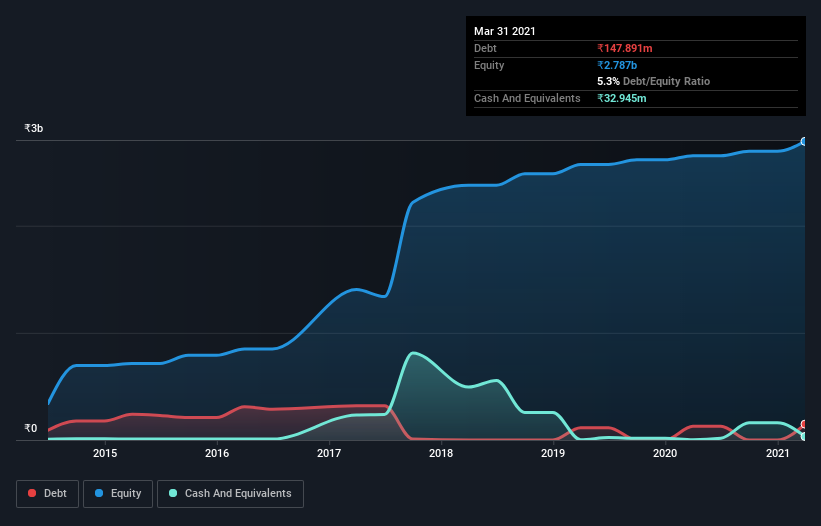Click the 2016 x-axis label

point(217,453)
